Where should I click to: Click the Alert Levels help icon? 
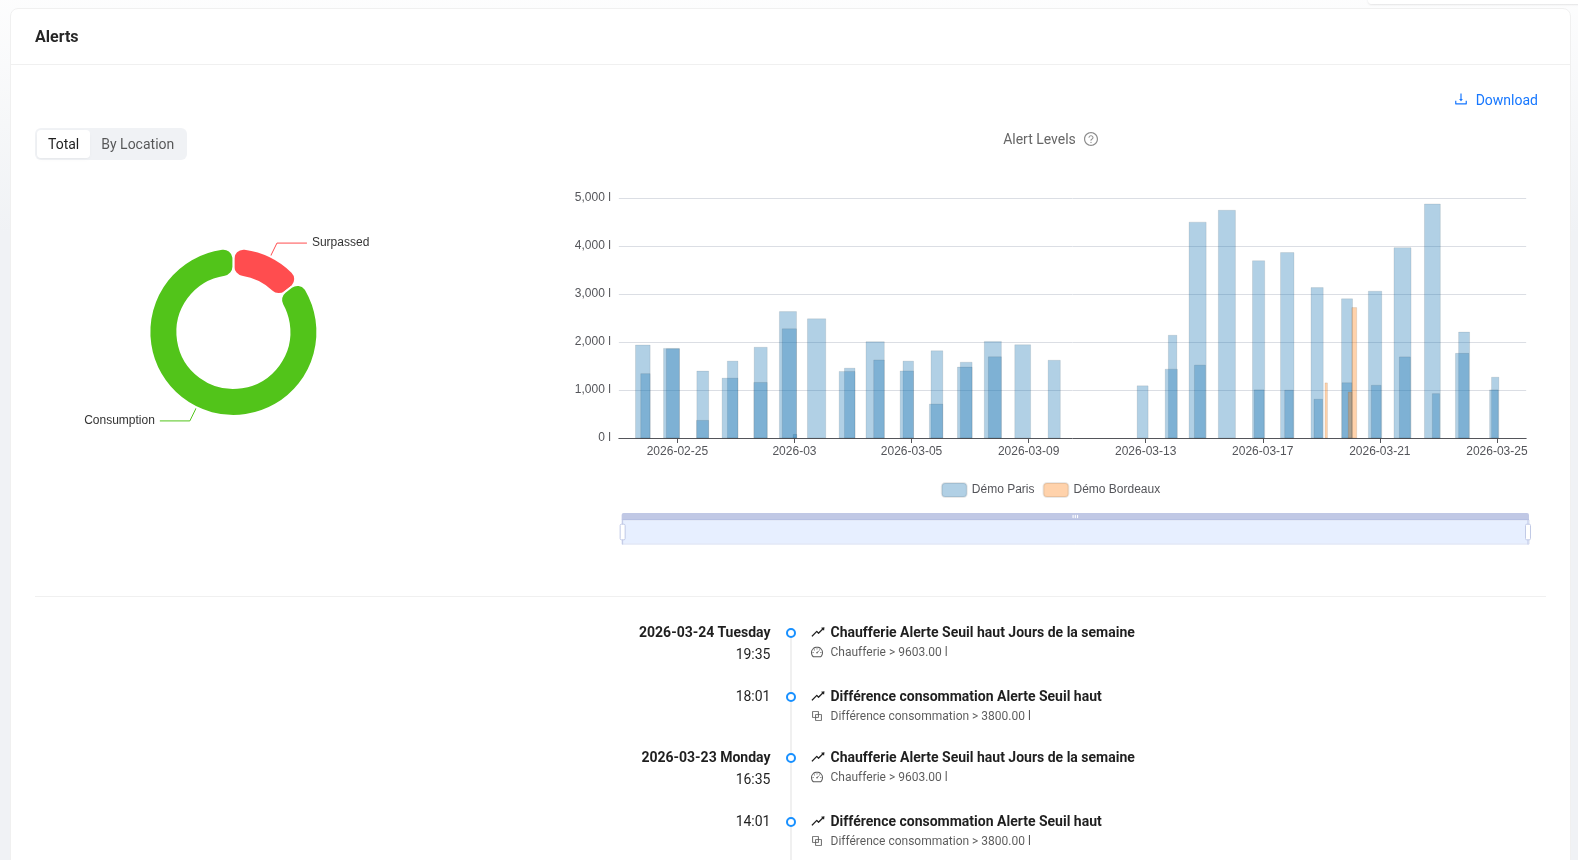[1091, 140]
